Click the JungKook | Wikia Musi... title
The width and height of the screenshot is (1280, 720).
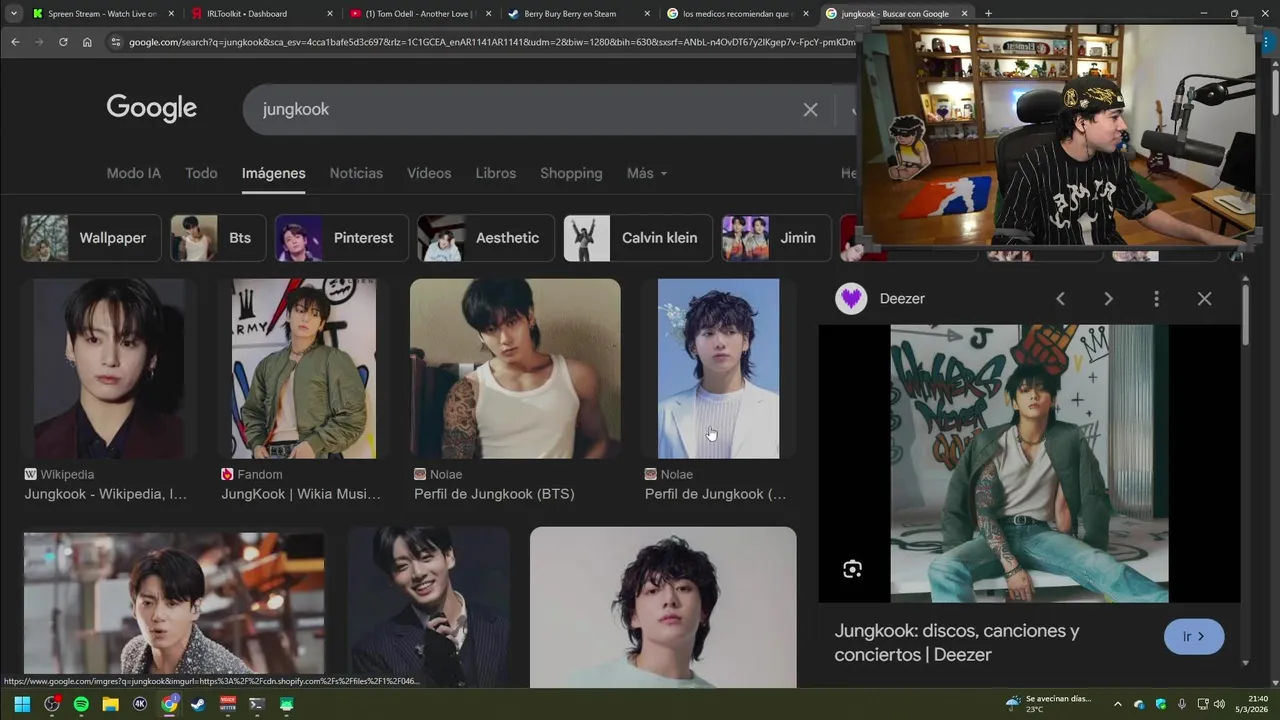point(301,494)
